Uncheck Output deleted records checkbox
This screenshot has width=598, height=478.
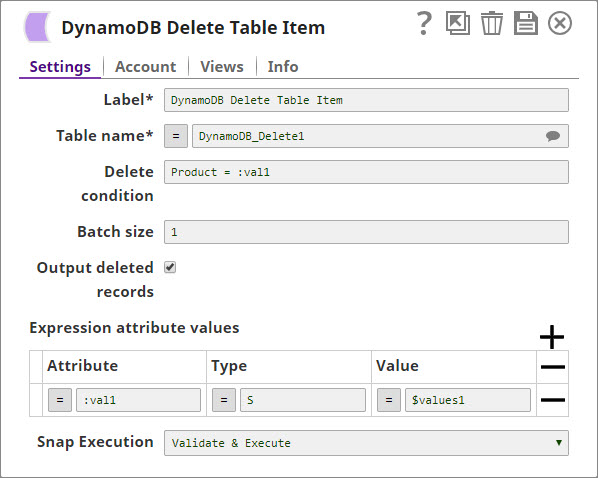[x=170, y=267]
